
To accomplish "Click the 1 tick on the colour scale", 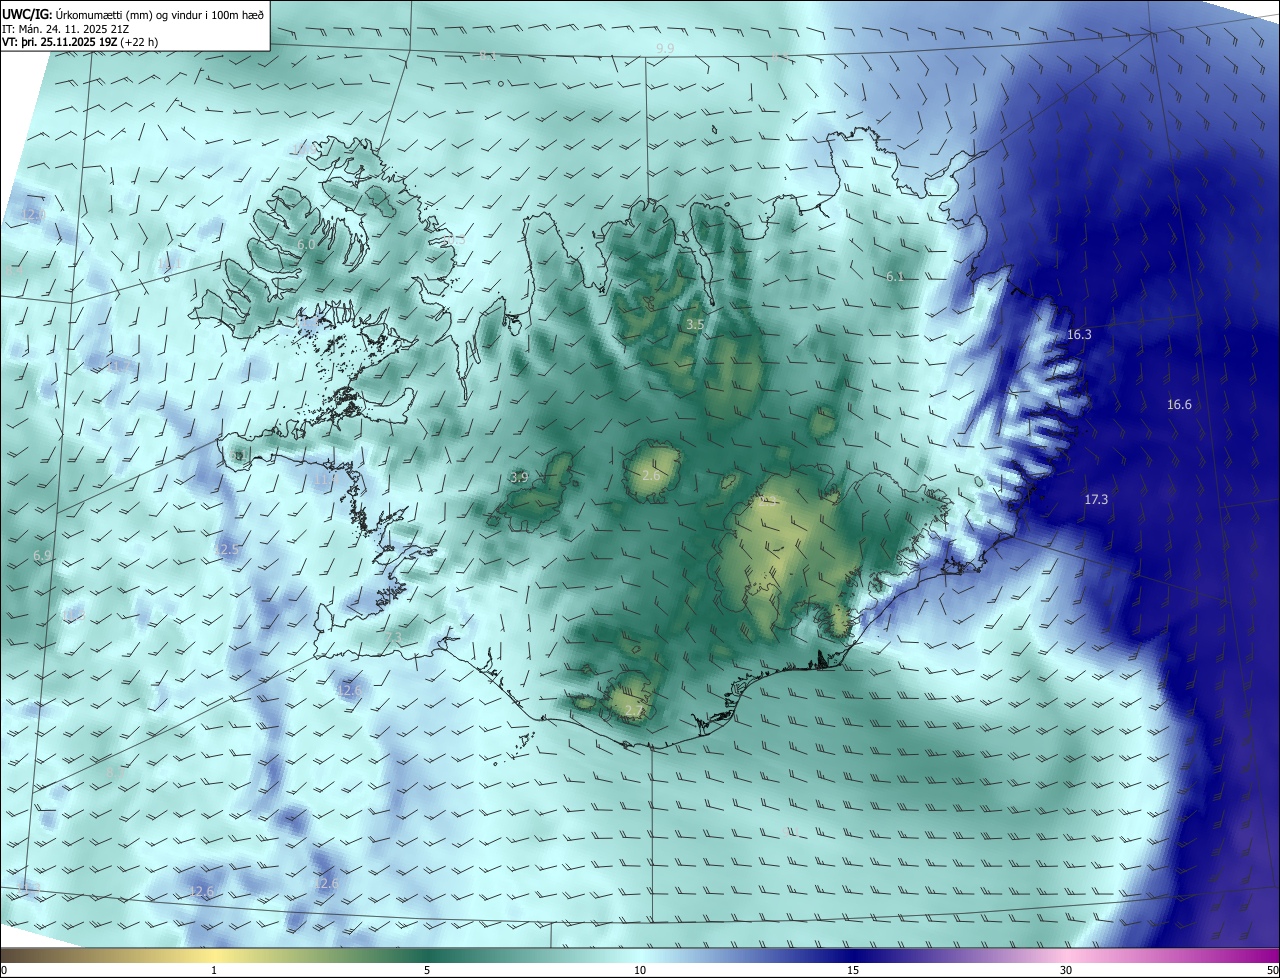I will click(214, 971).
